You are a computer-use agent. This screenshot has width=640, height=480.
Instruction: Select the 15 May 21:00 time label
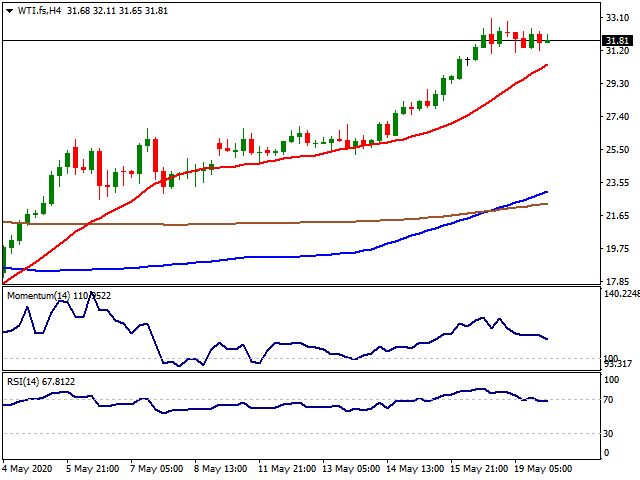pyautogui.click(x=479, y=469)
